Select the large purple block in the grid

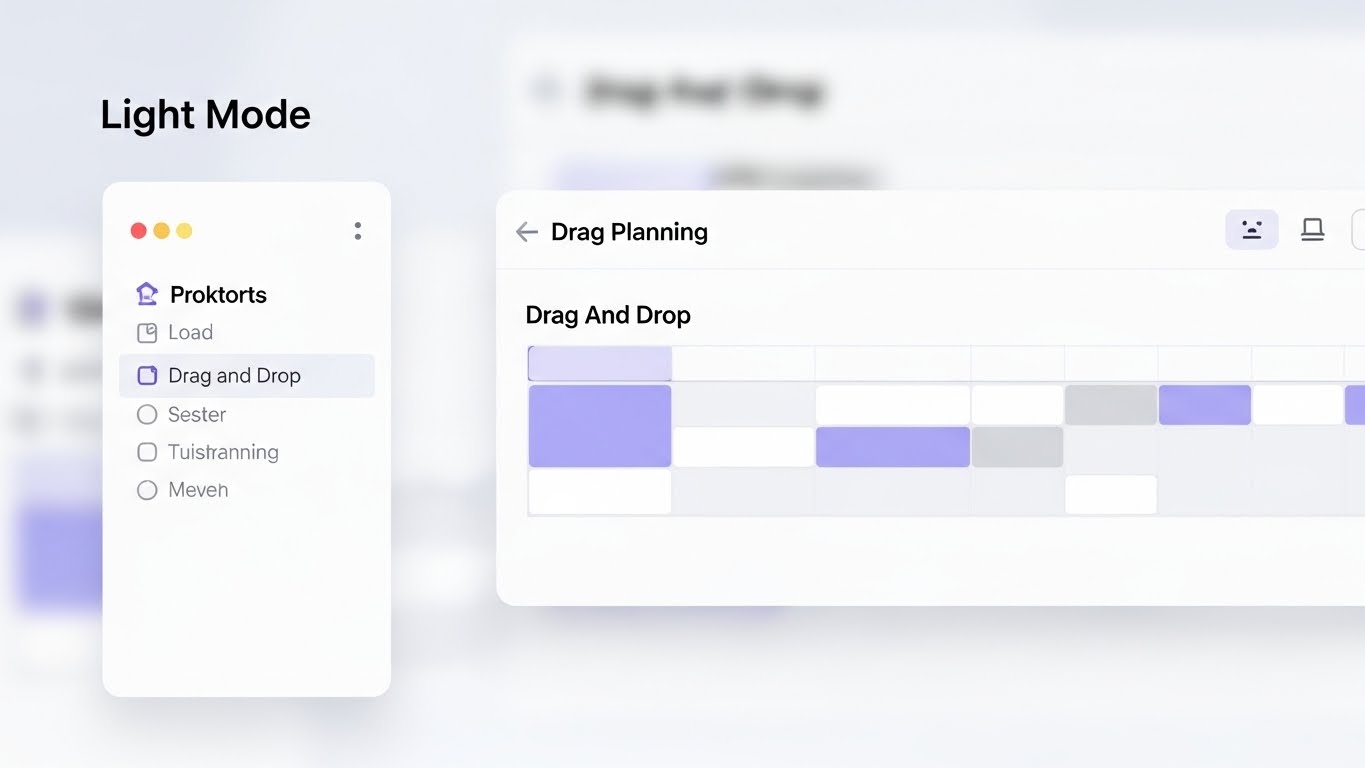[x=599, y=425]
